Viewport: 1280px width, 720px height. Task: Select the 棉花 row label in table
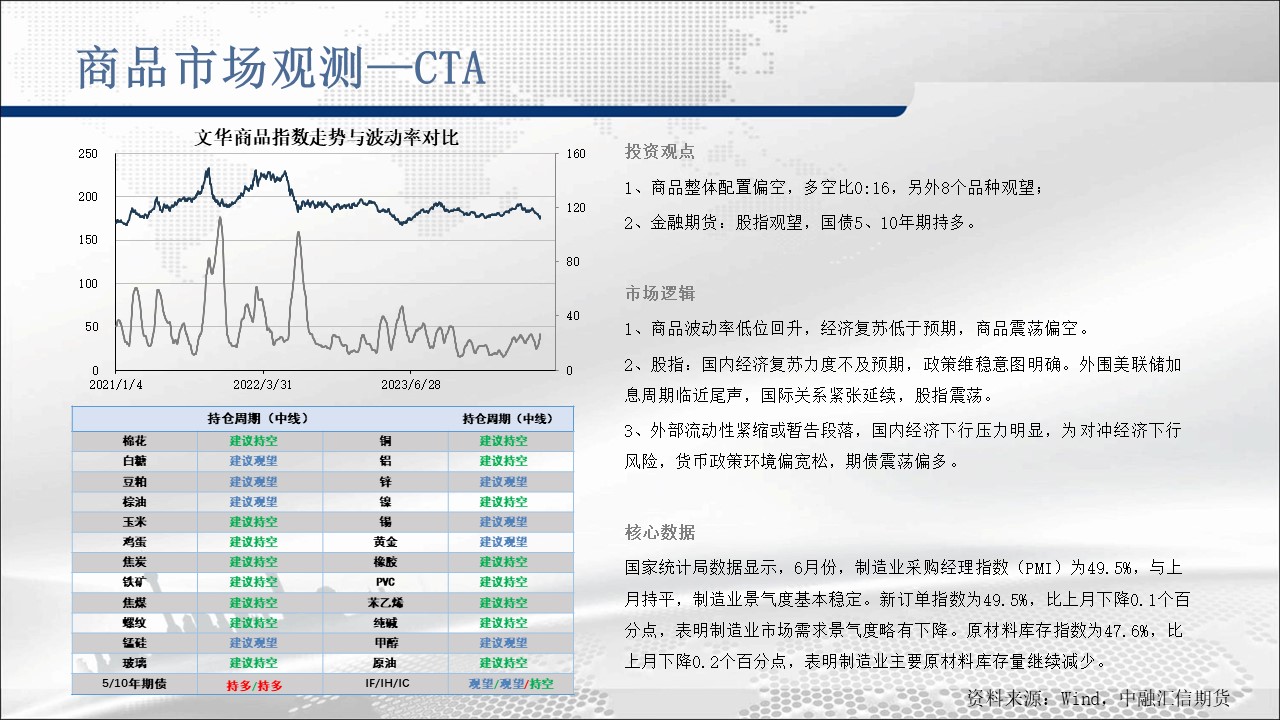[x=134, y=441]
